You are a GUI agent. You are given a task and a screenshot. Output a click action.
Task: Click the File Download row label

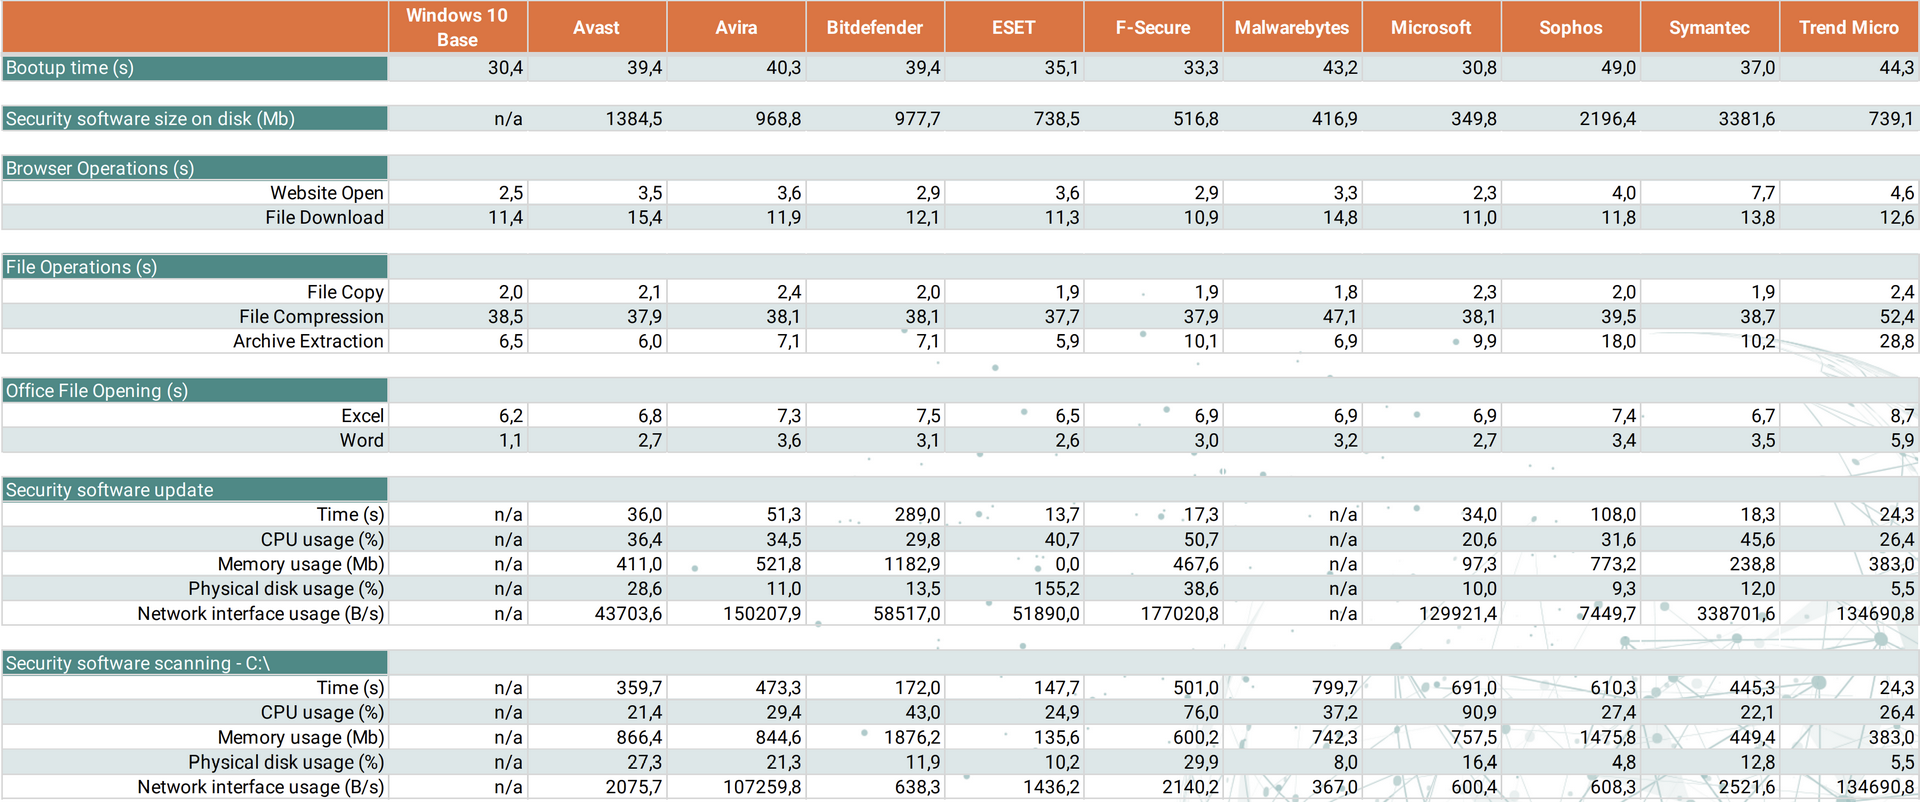(x=324, y=217)
